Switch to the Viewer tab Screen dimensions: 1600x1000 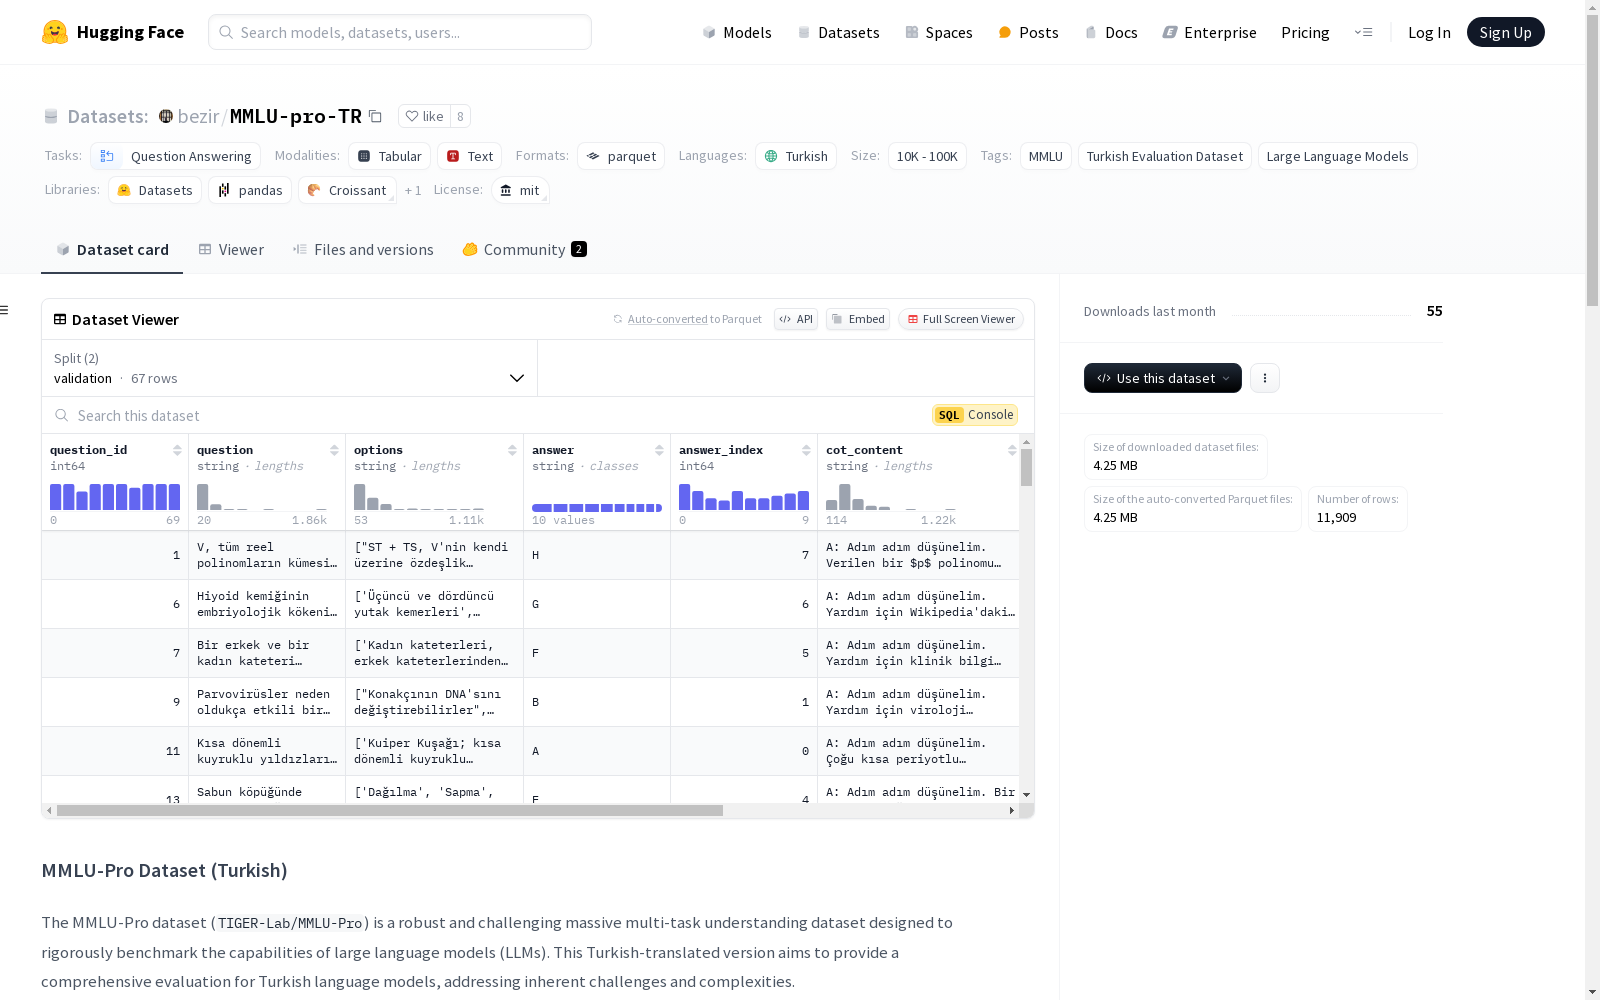point(231,249)
